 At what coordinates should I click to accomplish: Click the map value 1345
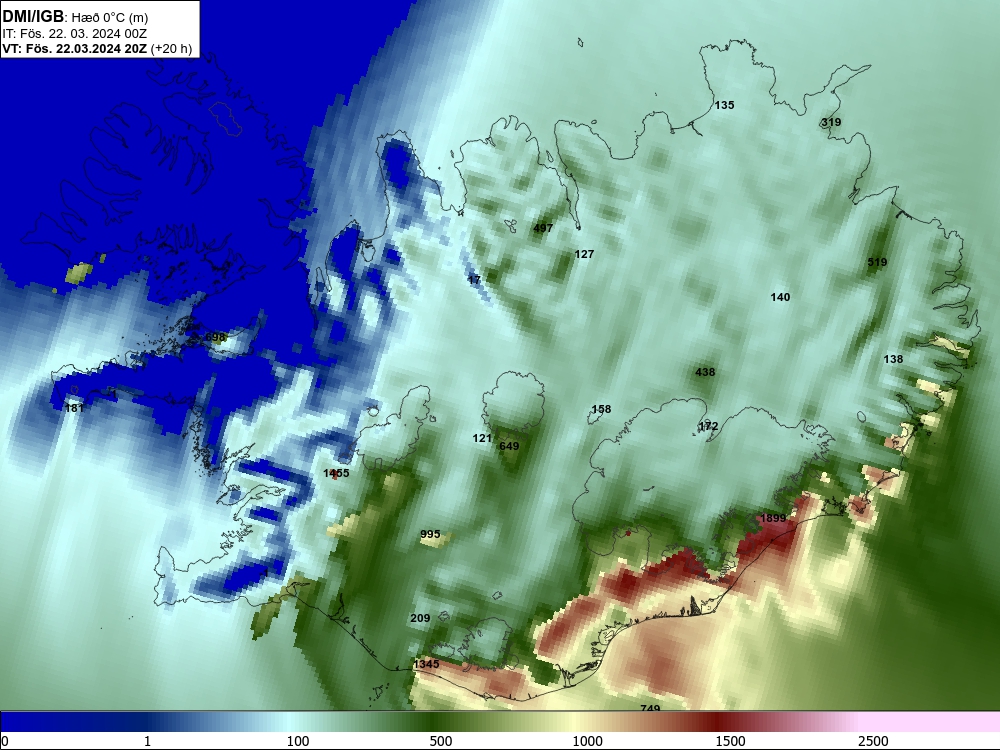tap(426, 665)
